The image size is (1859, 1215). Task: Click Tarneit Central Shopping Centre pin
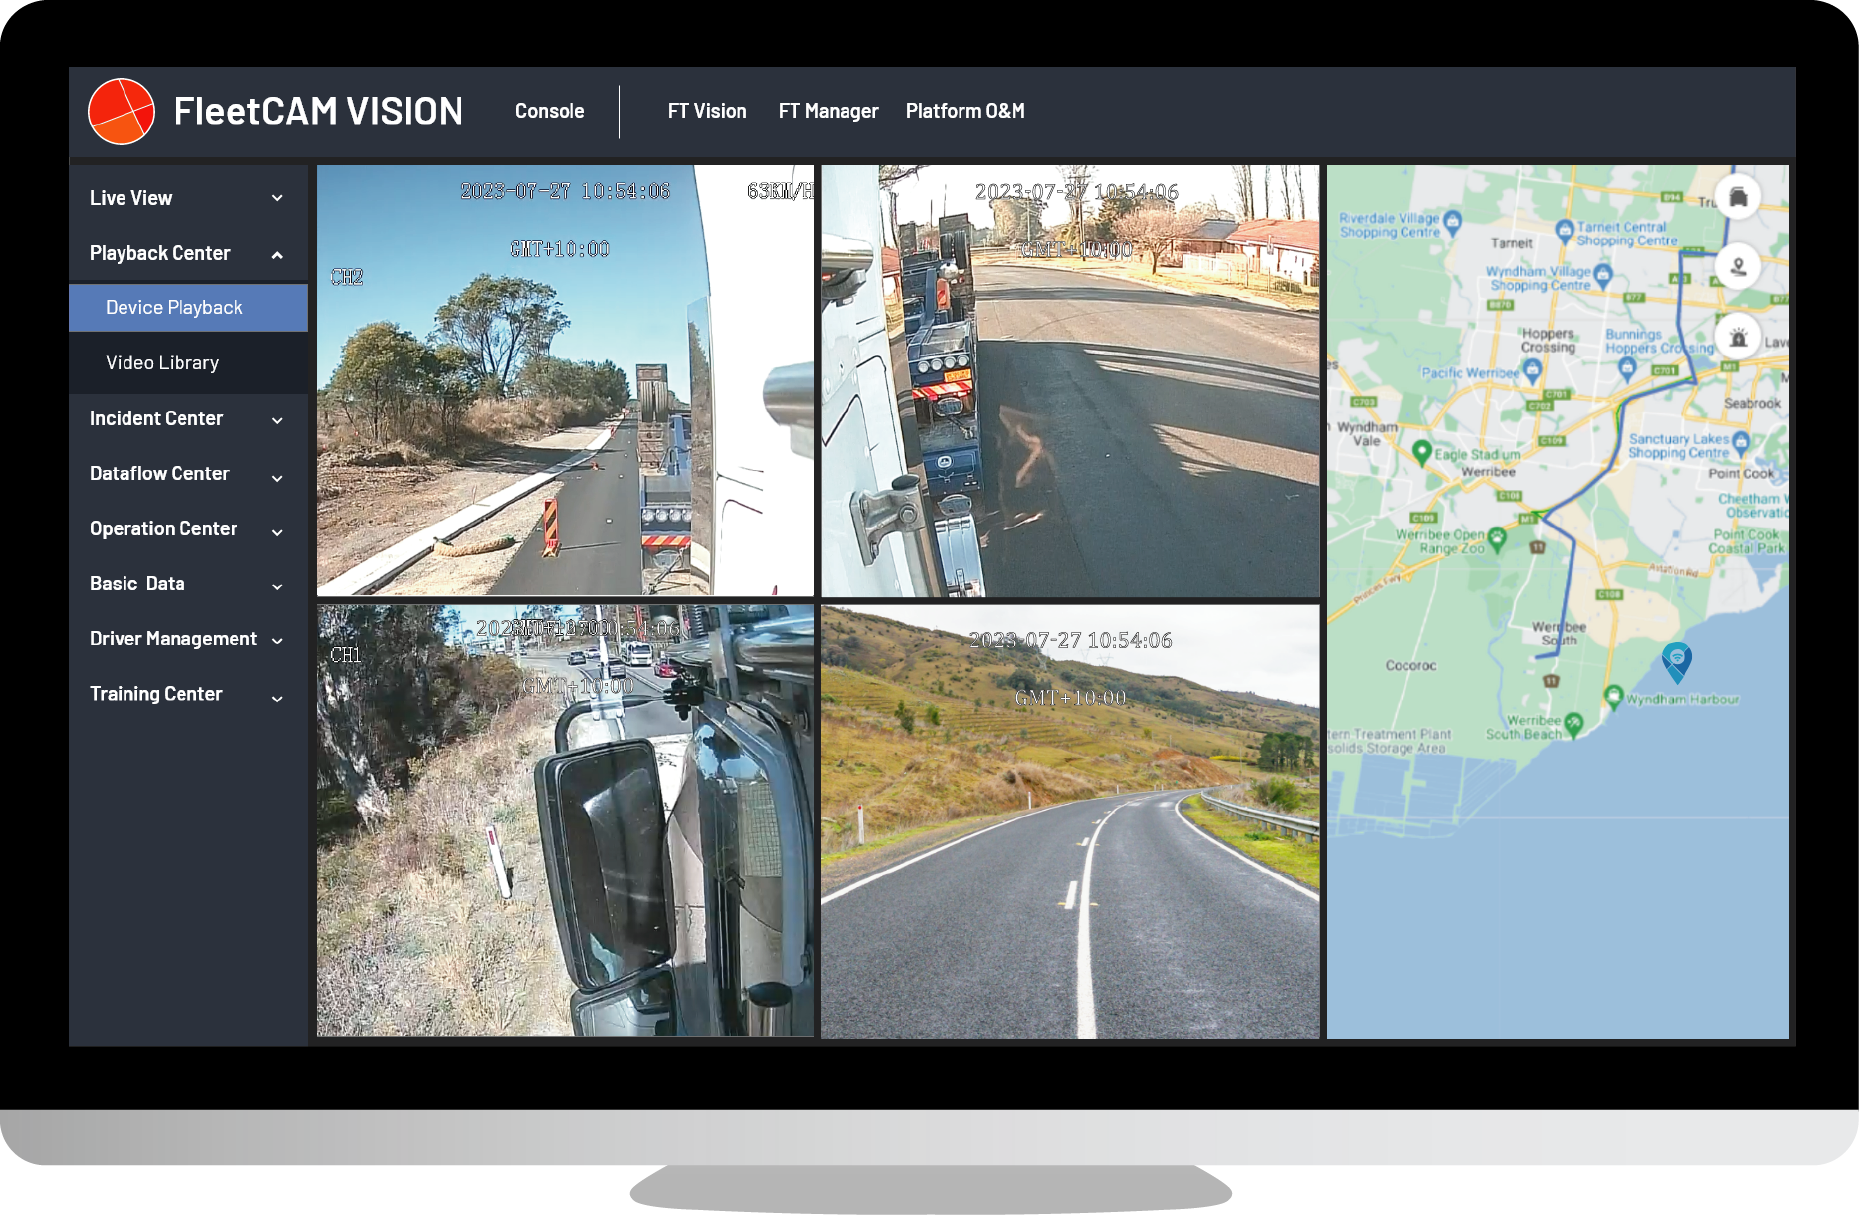point(1565,231)
